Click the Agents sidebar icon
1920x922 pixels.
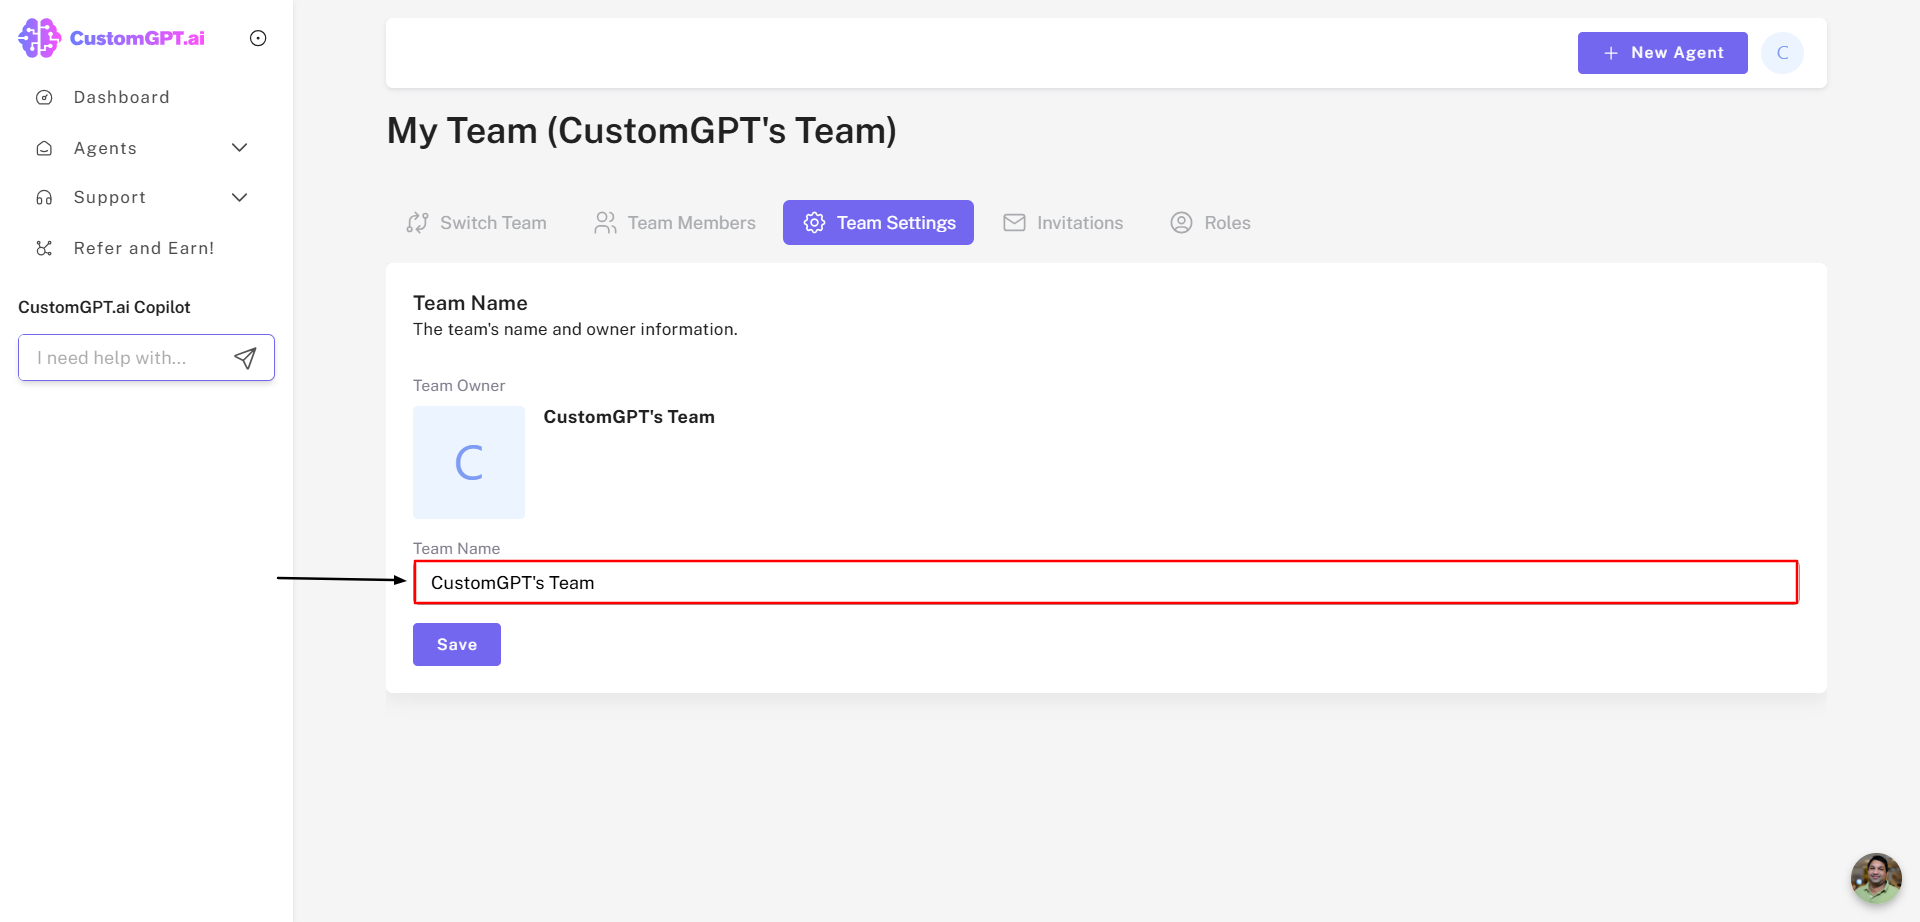coord(44,148)
